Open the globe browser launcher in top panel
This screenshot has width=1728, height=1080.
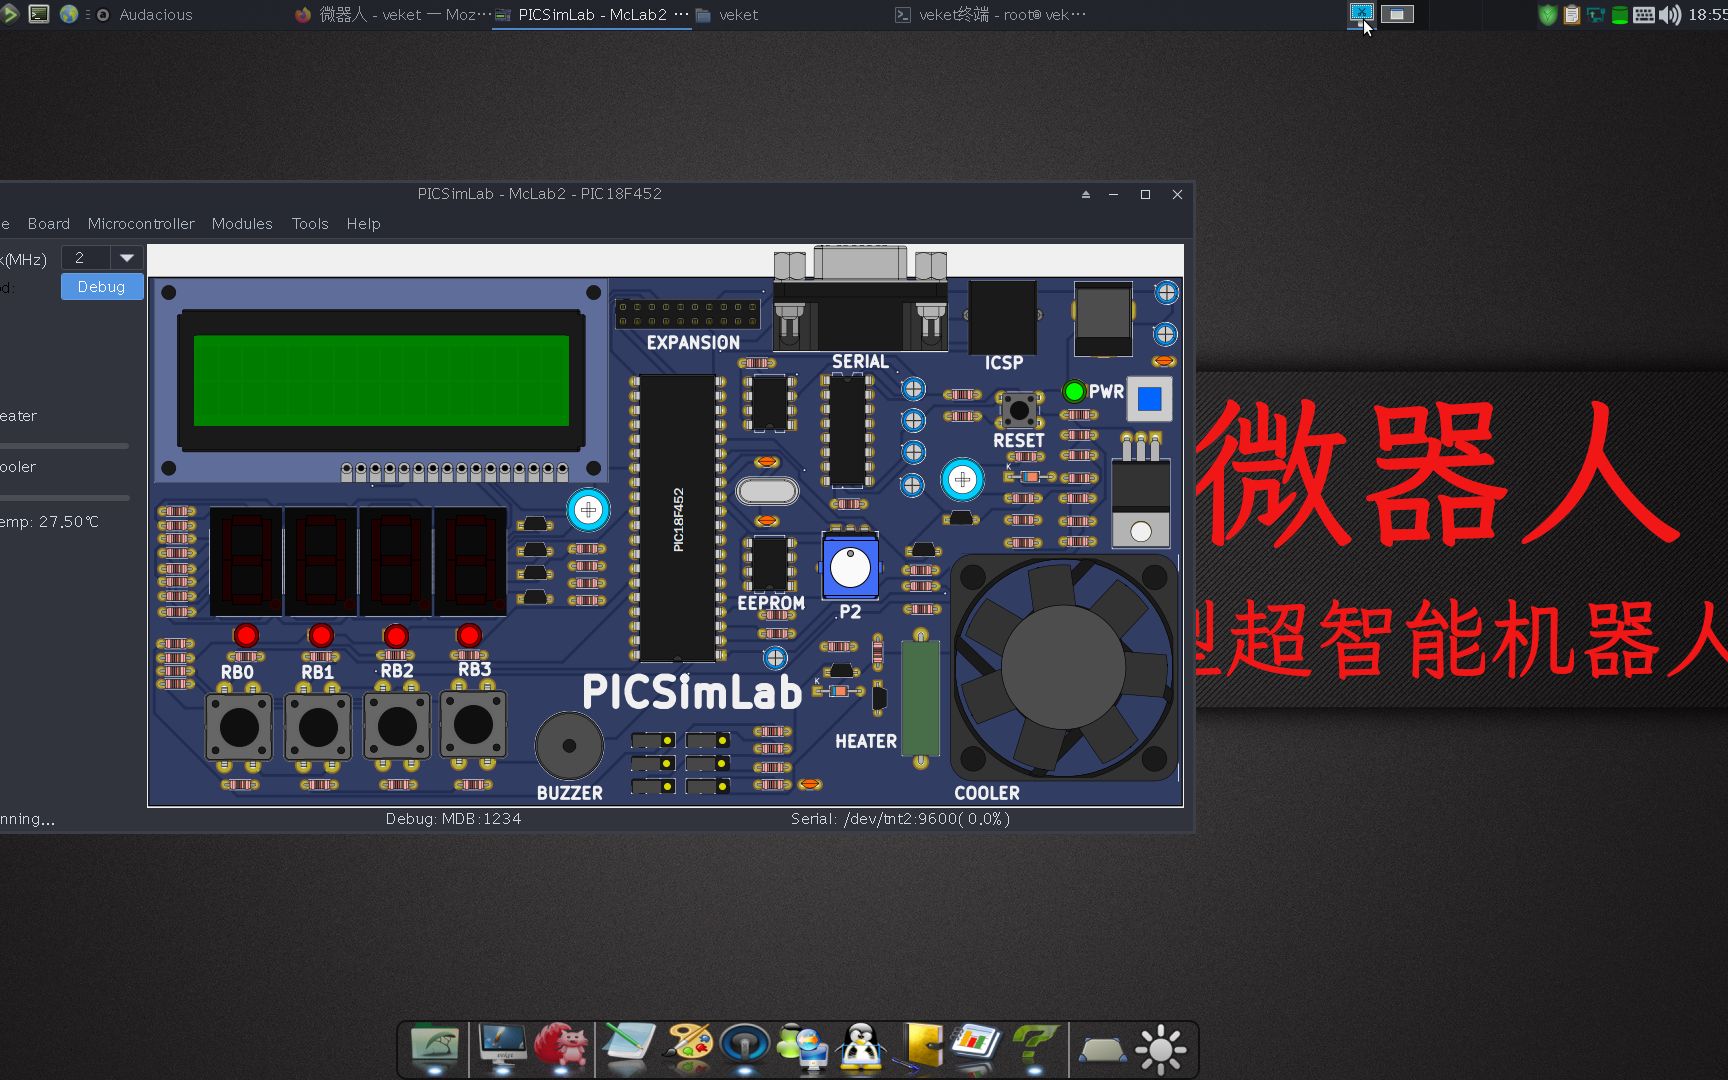point(69,14)
